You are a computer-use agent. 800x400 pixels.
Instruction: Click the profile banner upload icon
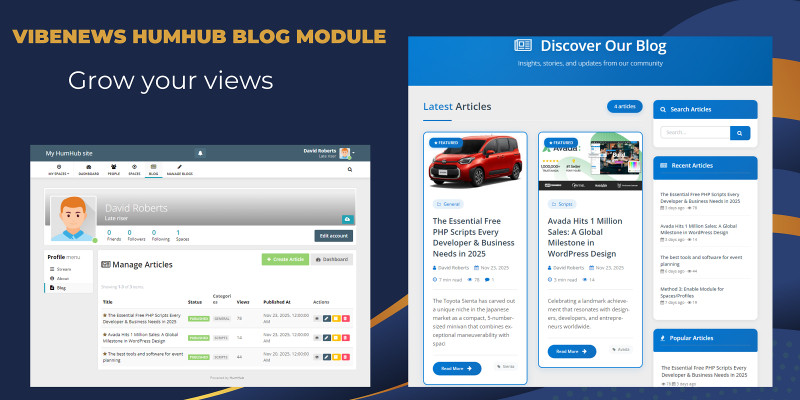click(x=347, y=217)
